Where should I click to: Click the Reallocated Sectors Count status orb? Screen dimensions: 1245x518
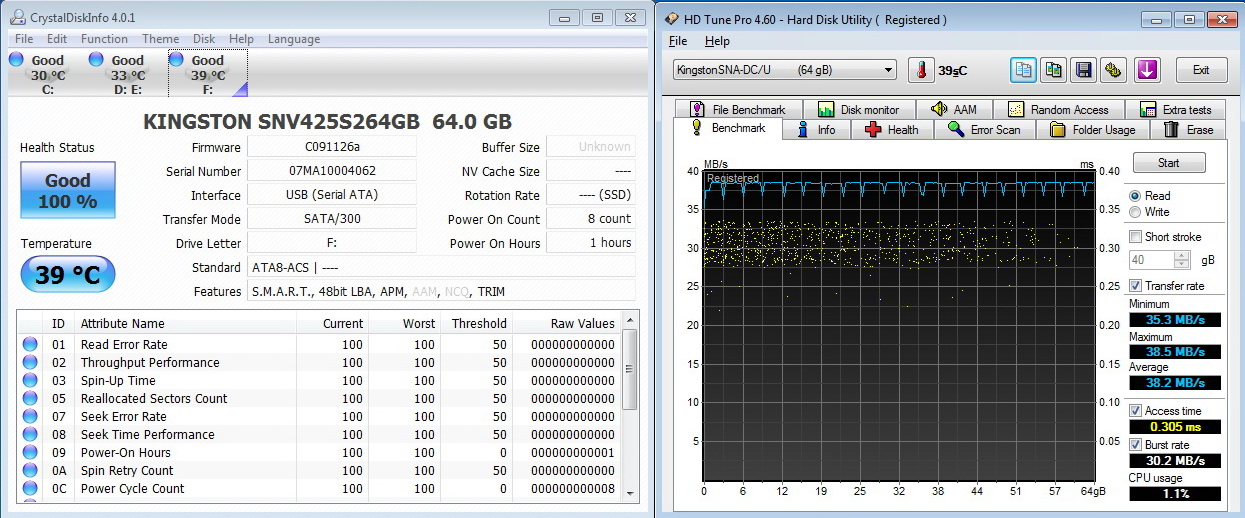tap(30, 399)
